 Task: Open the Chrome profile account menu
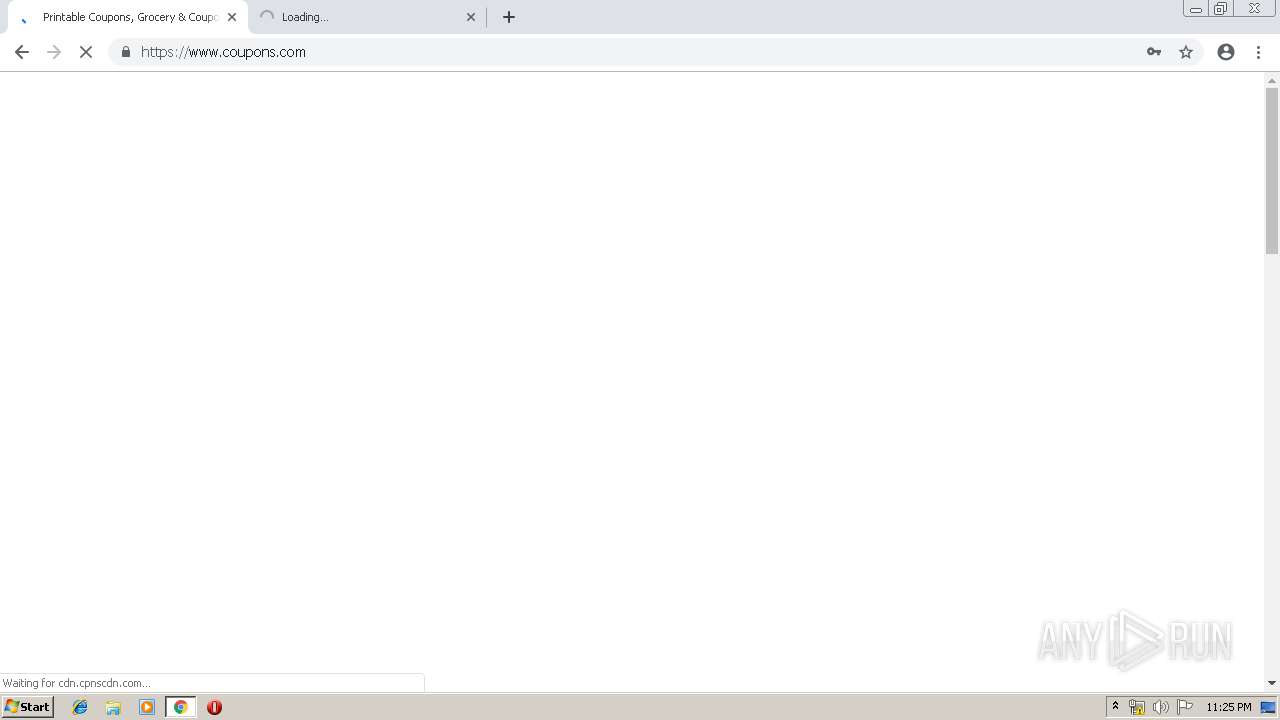click(x=1226, y=52)
